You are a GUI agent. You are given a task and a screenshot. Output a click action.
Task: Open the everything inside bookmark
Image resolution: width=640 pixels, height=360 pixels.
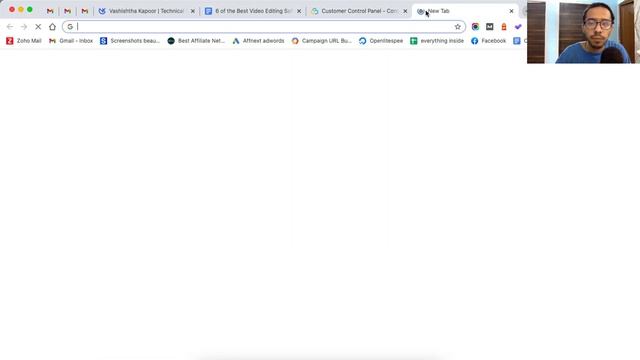(x=437, y=41)
